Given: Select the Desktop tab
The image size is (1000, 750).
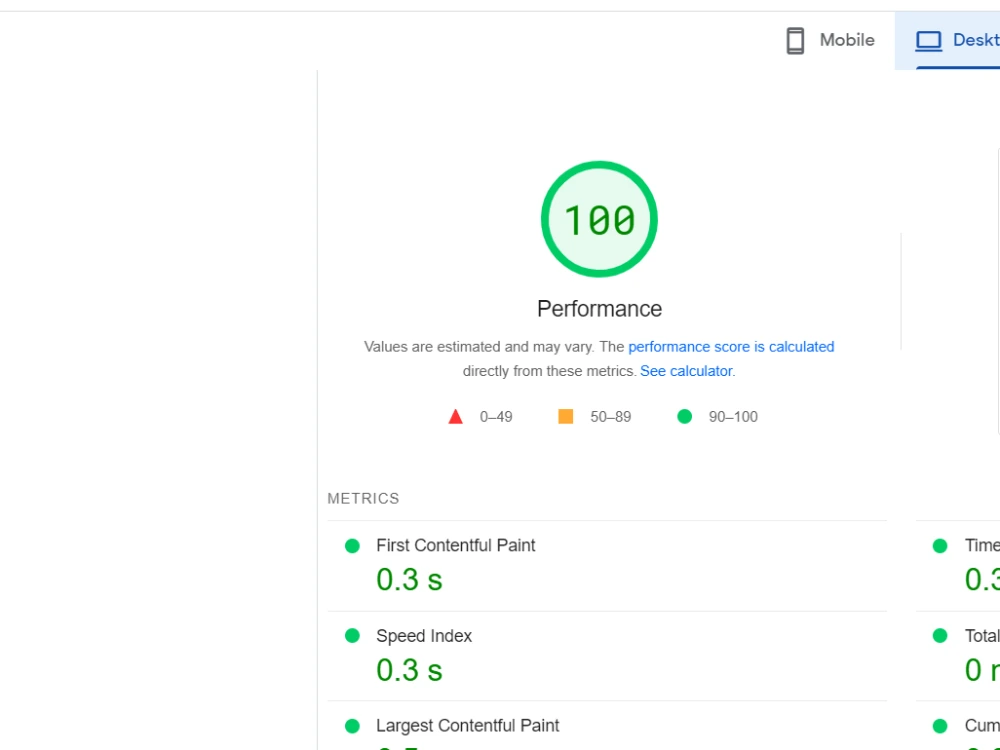Looking at the screenshot, I should (x=948, y=40).
